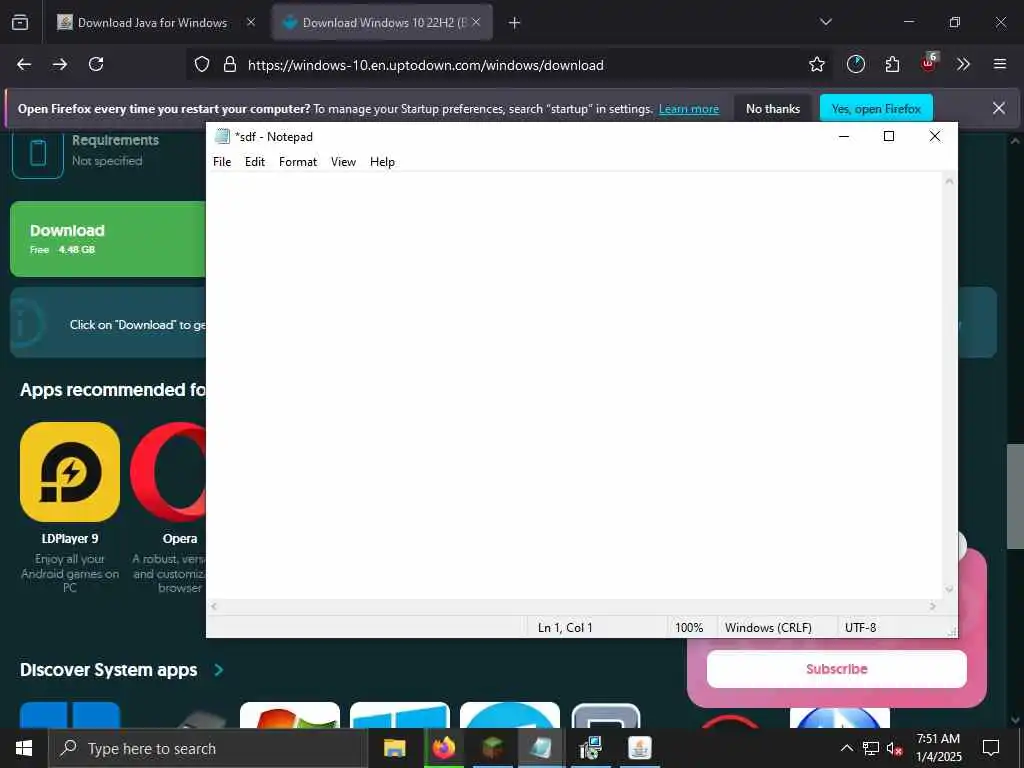This screenshot has width=1024, height=768.
Task: Open the Windows Start menu
Action: coord(24,748)
